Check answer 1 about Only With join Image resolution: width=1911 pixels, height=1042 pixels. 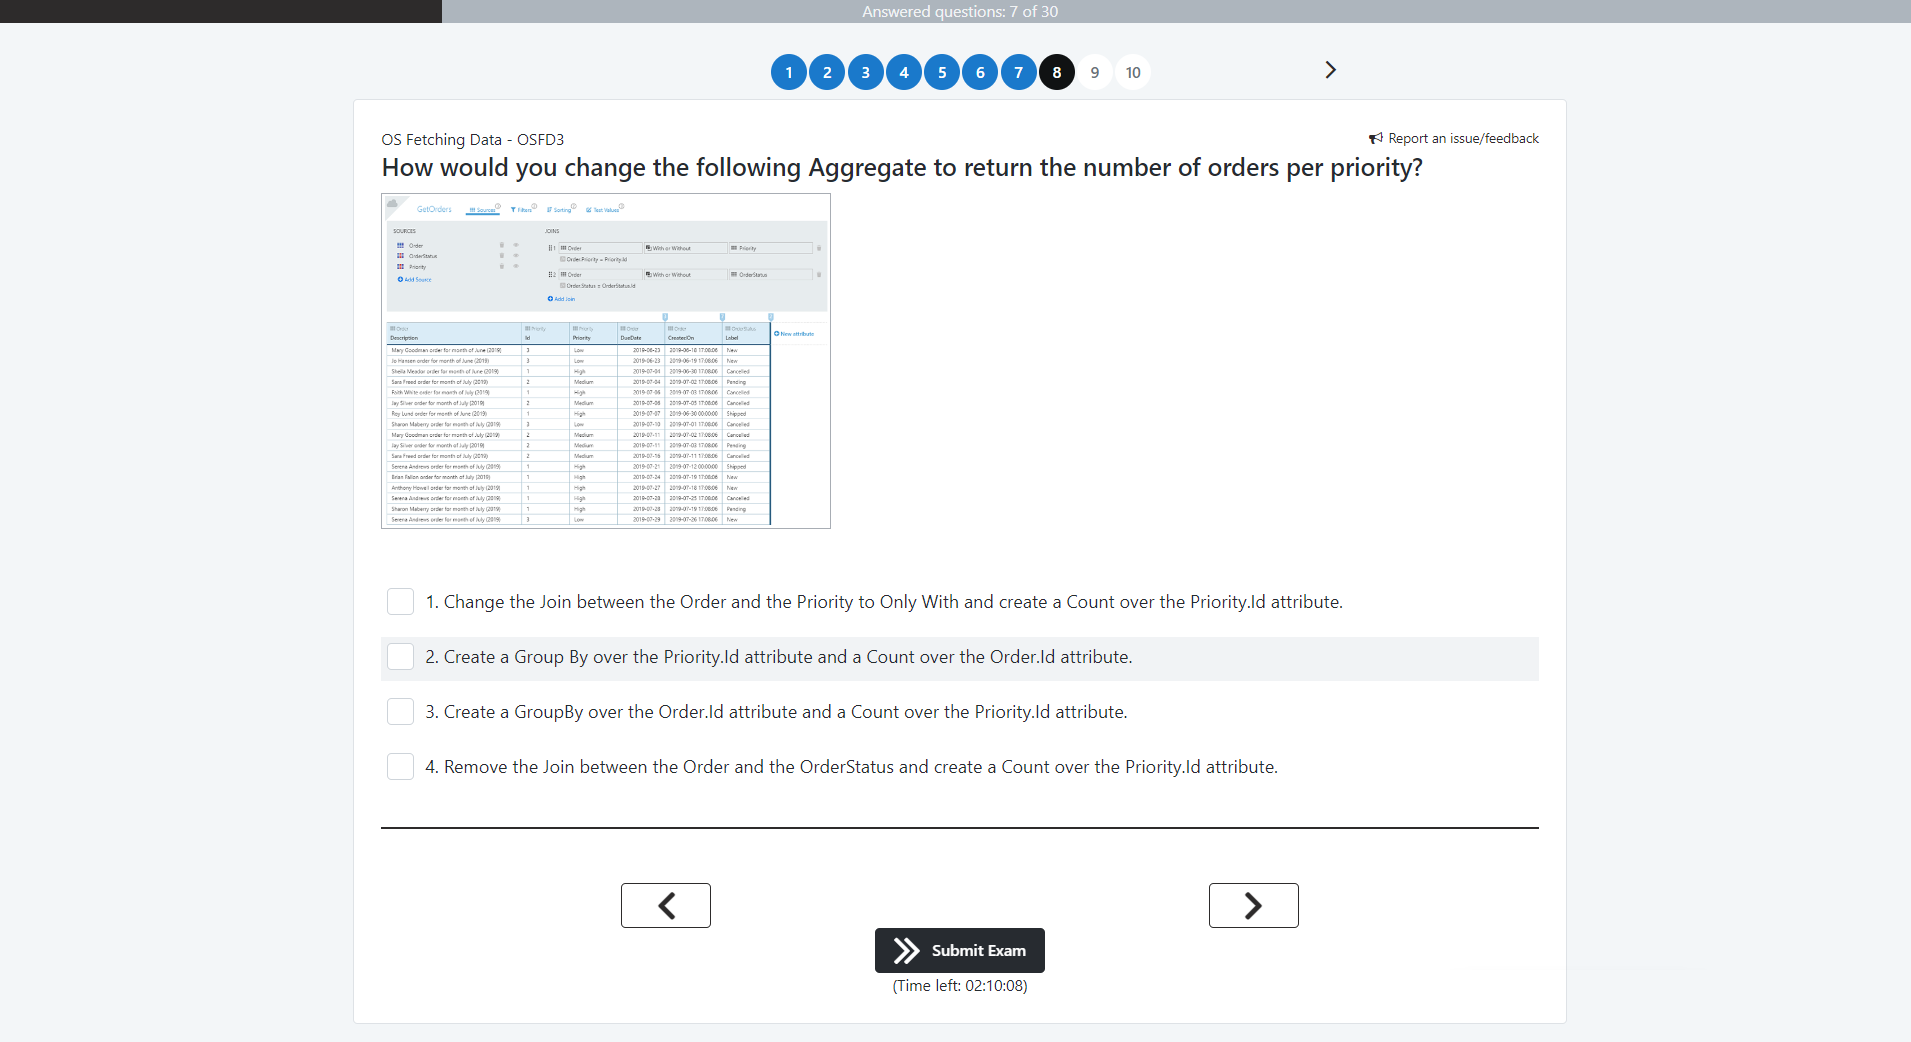pos(400,602)
